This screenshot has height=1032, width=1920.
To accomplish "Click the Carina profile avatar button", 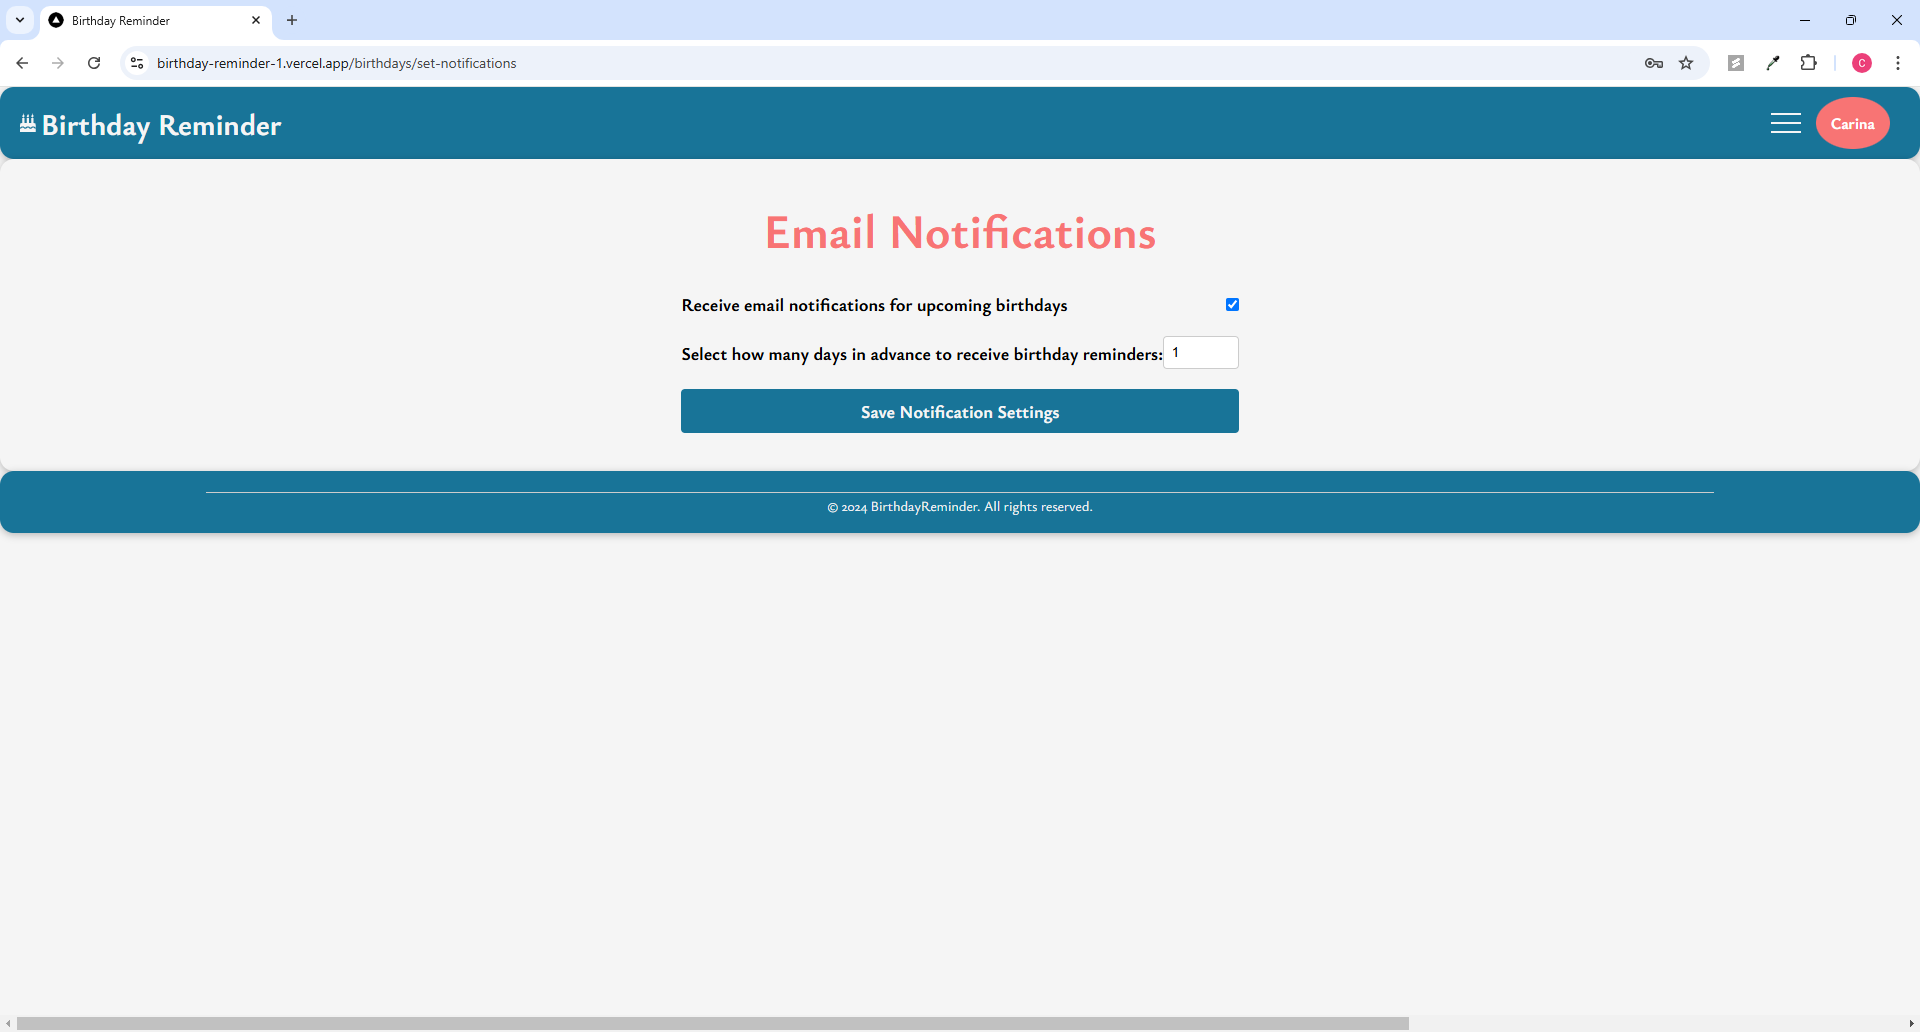I will 1852,123.
